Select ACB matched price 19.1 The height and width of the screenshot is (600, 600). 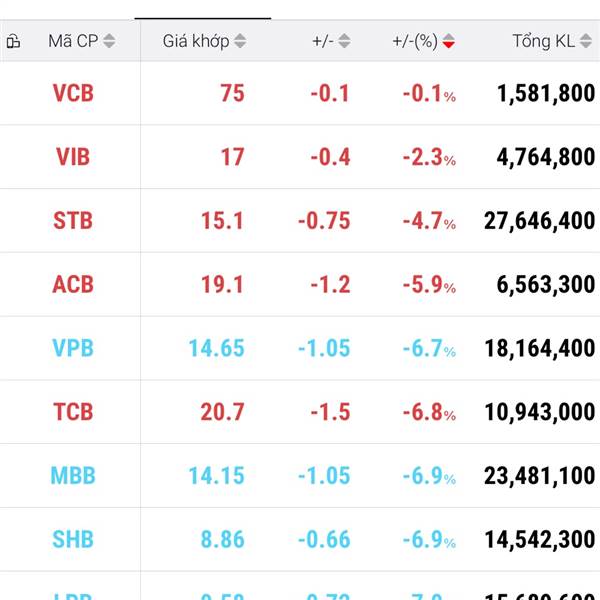pos(223,285)
